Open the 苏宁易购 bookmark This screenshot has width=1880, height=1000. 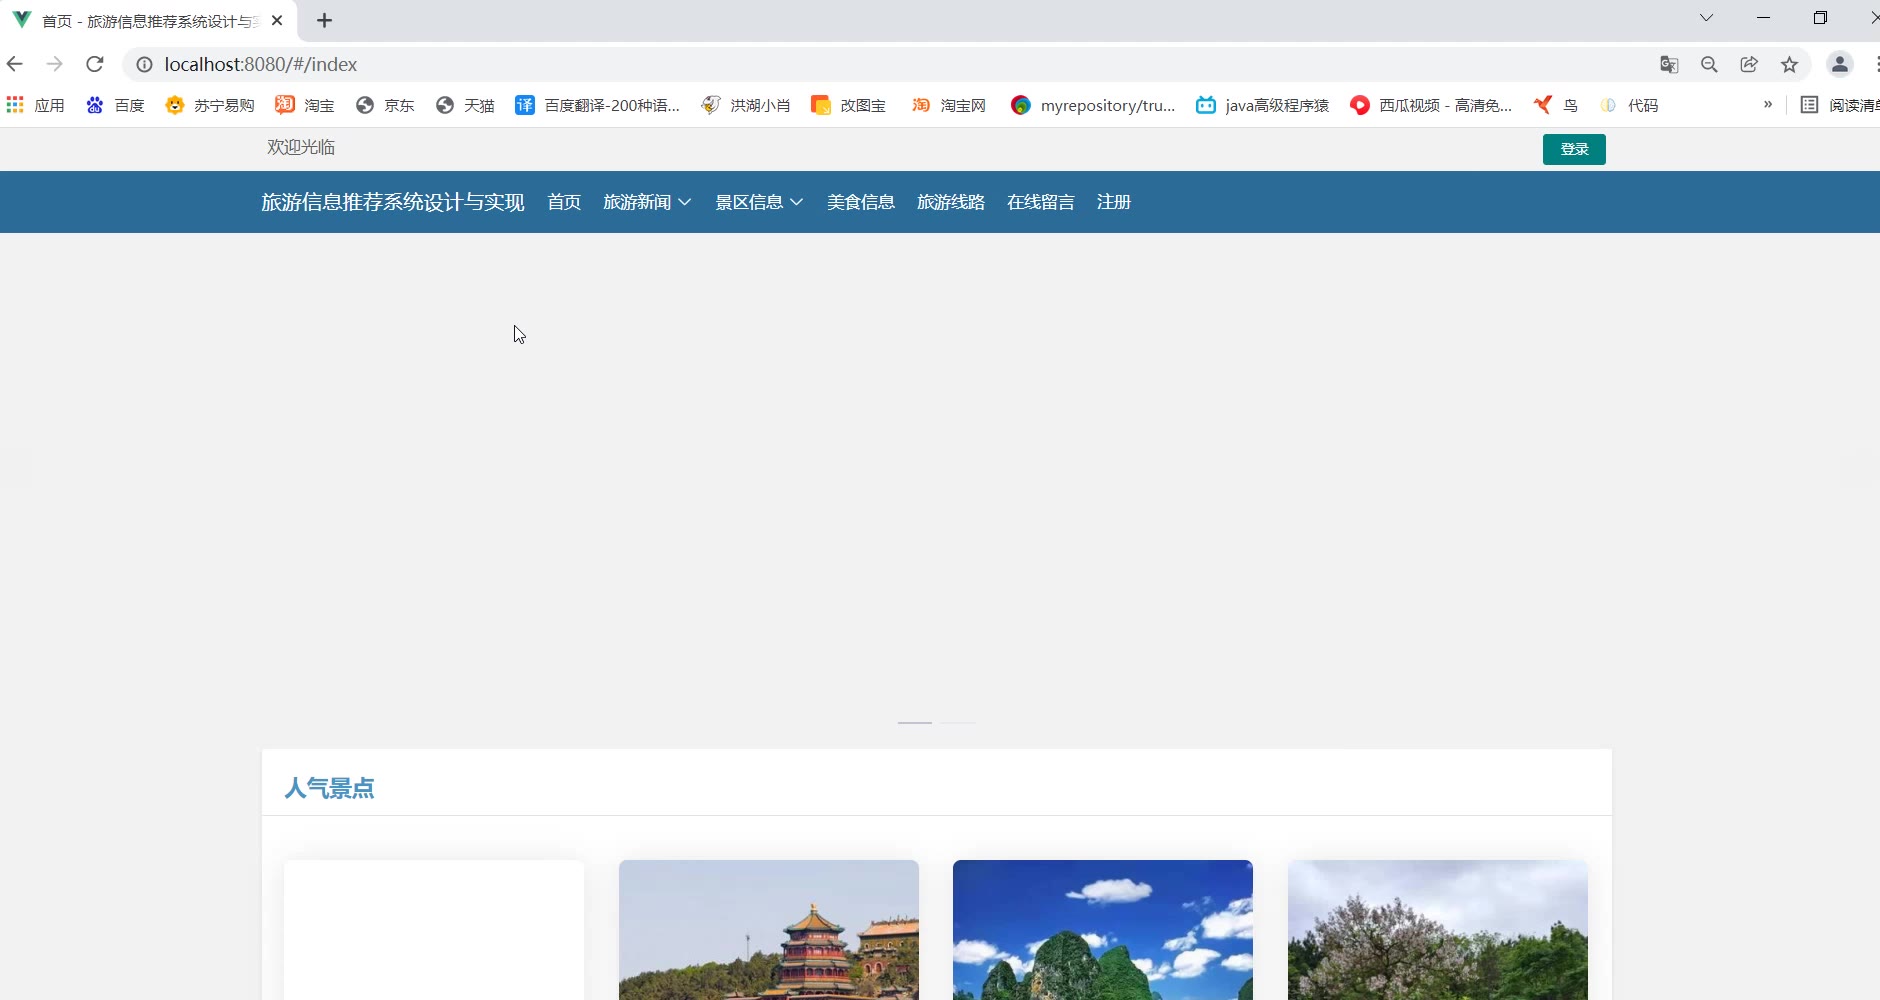pyautogui.click(x=210, y=105)
